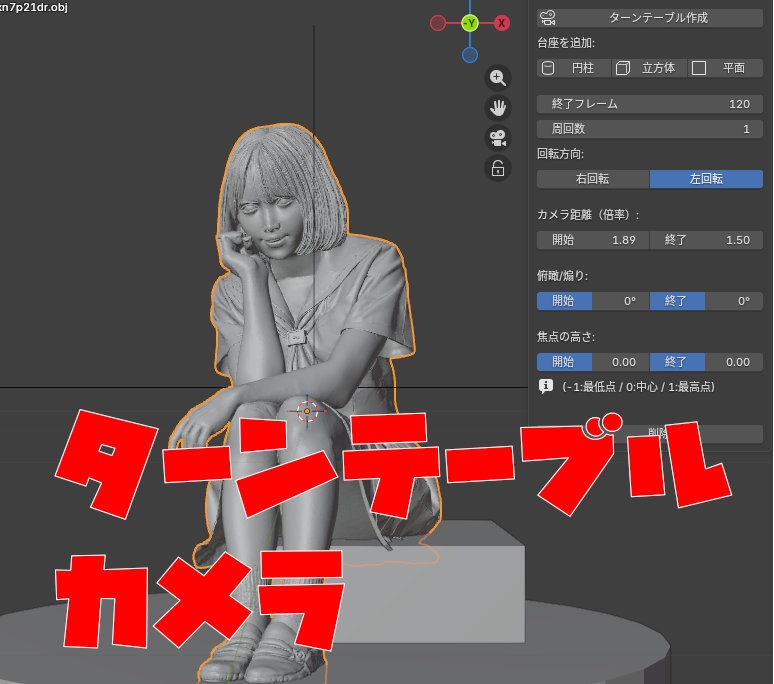Add a 円柱 cylinder pedestal
Screen dimensions: 774x684
tap(574, 68)
